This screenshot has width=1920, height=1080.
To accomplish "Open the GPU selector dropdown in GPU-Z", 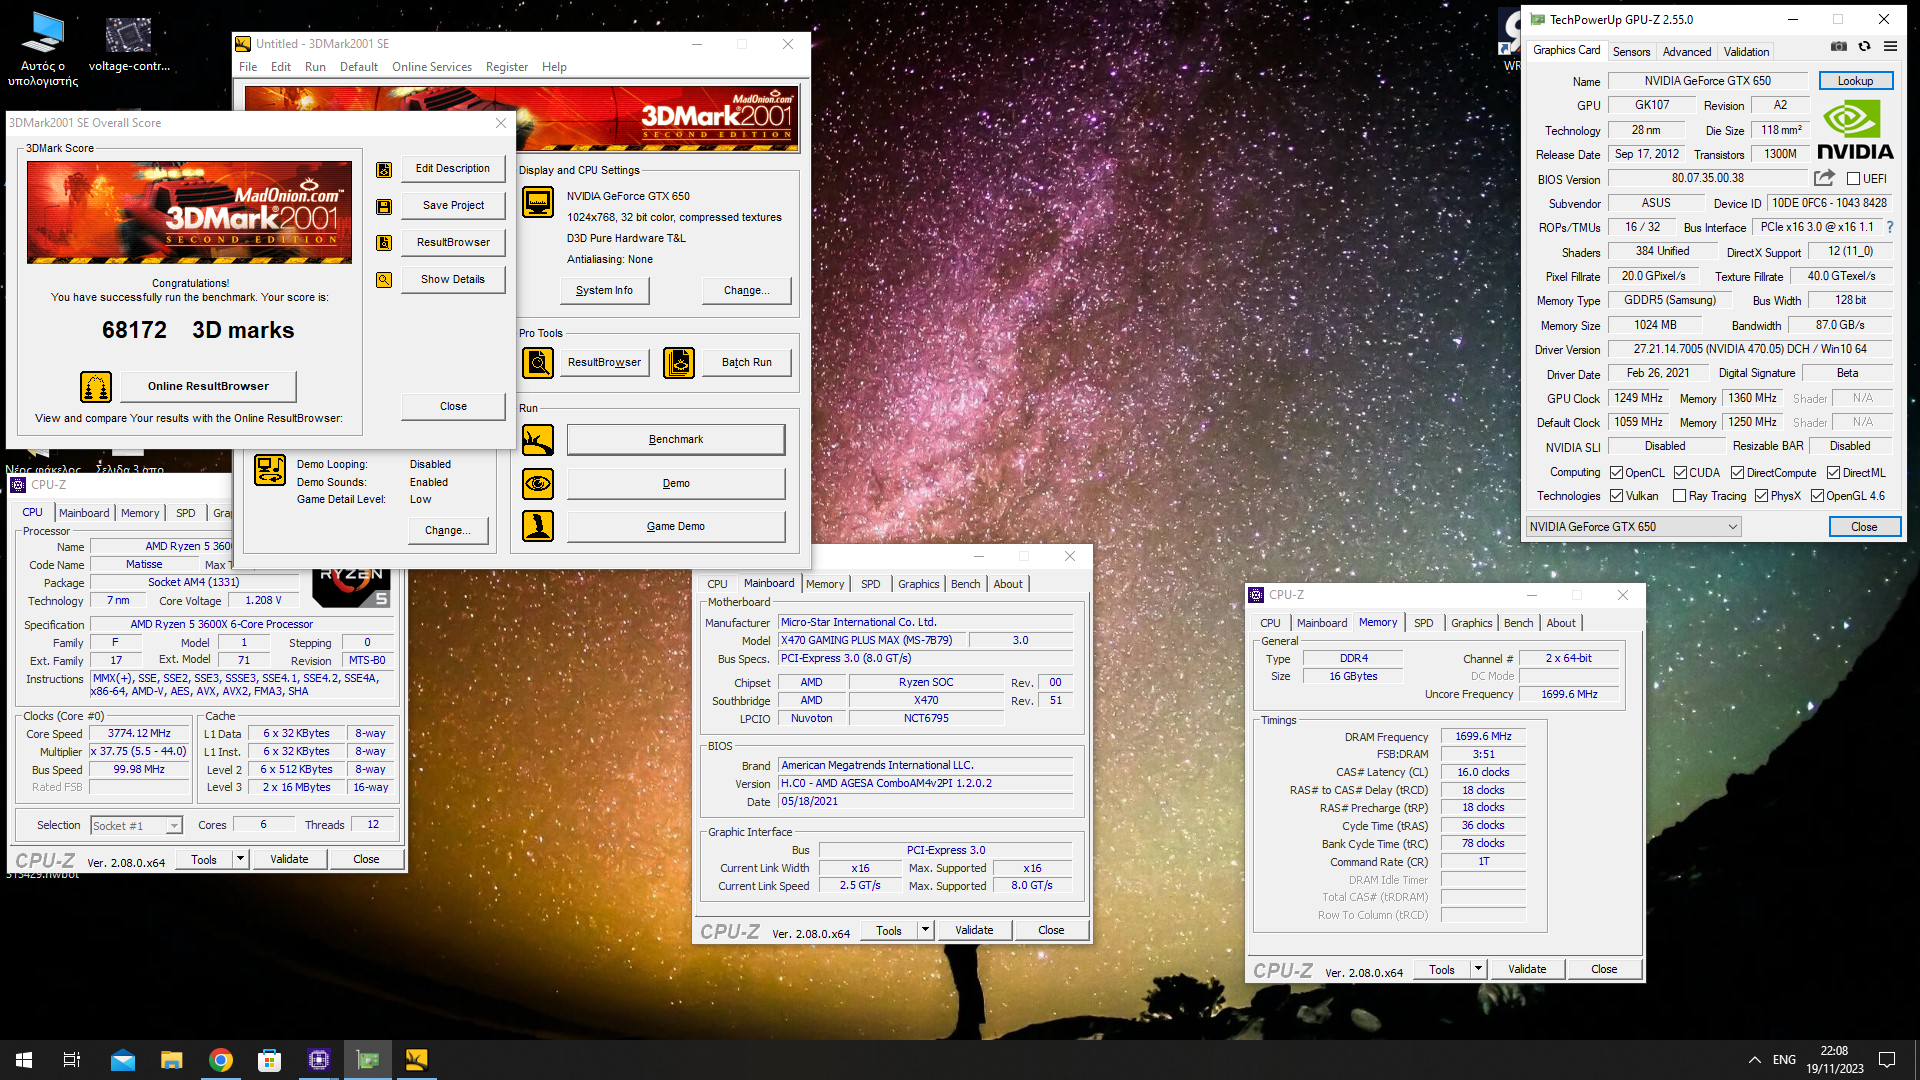I will pos(1633,527).
